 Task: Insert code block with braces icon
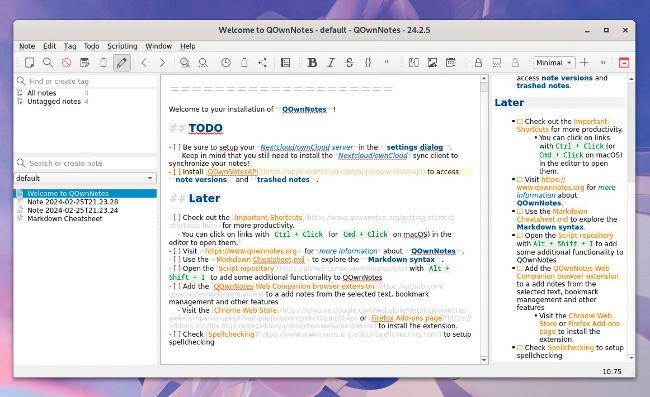tap(368, 63)
